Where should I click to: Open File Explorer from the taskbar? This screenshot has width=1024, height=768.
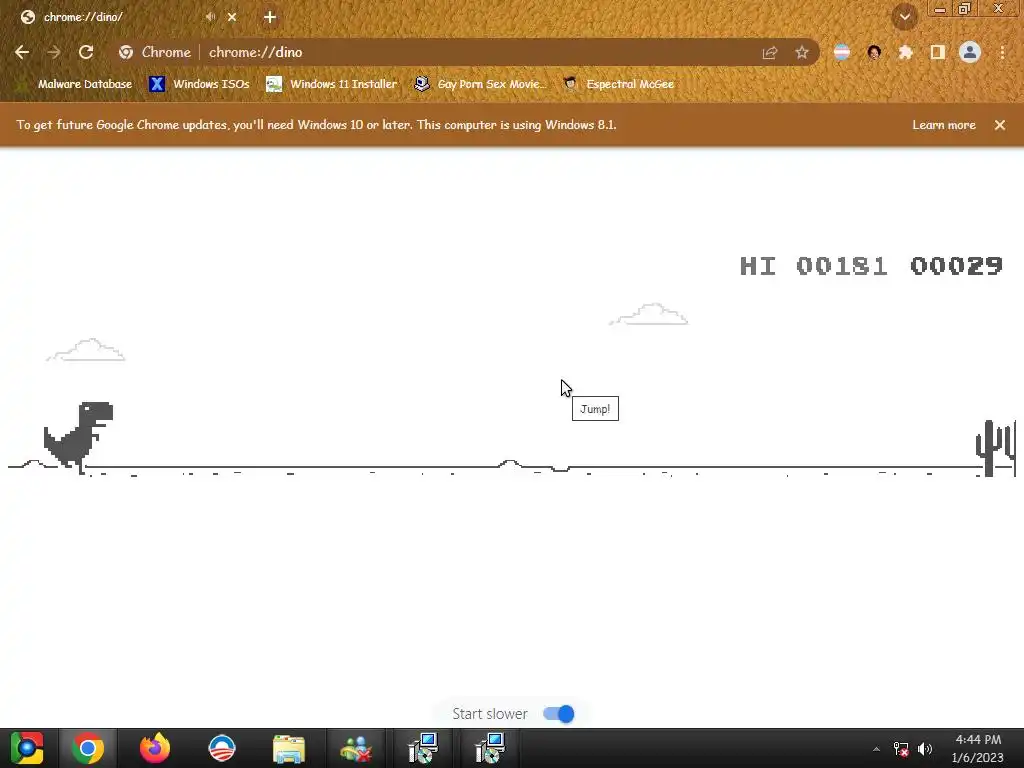(289, 749)
